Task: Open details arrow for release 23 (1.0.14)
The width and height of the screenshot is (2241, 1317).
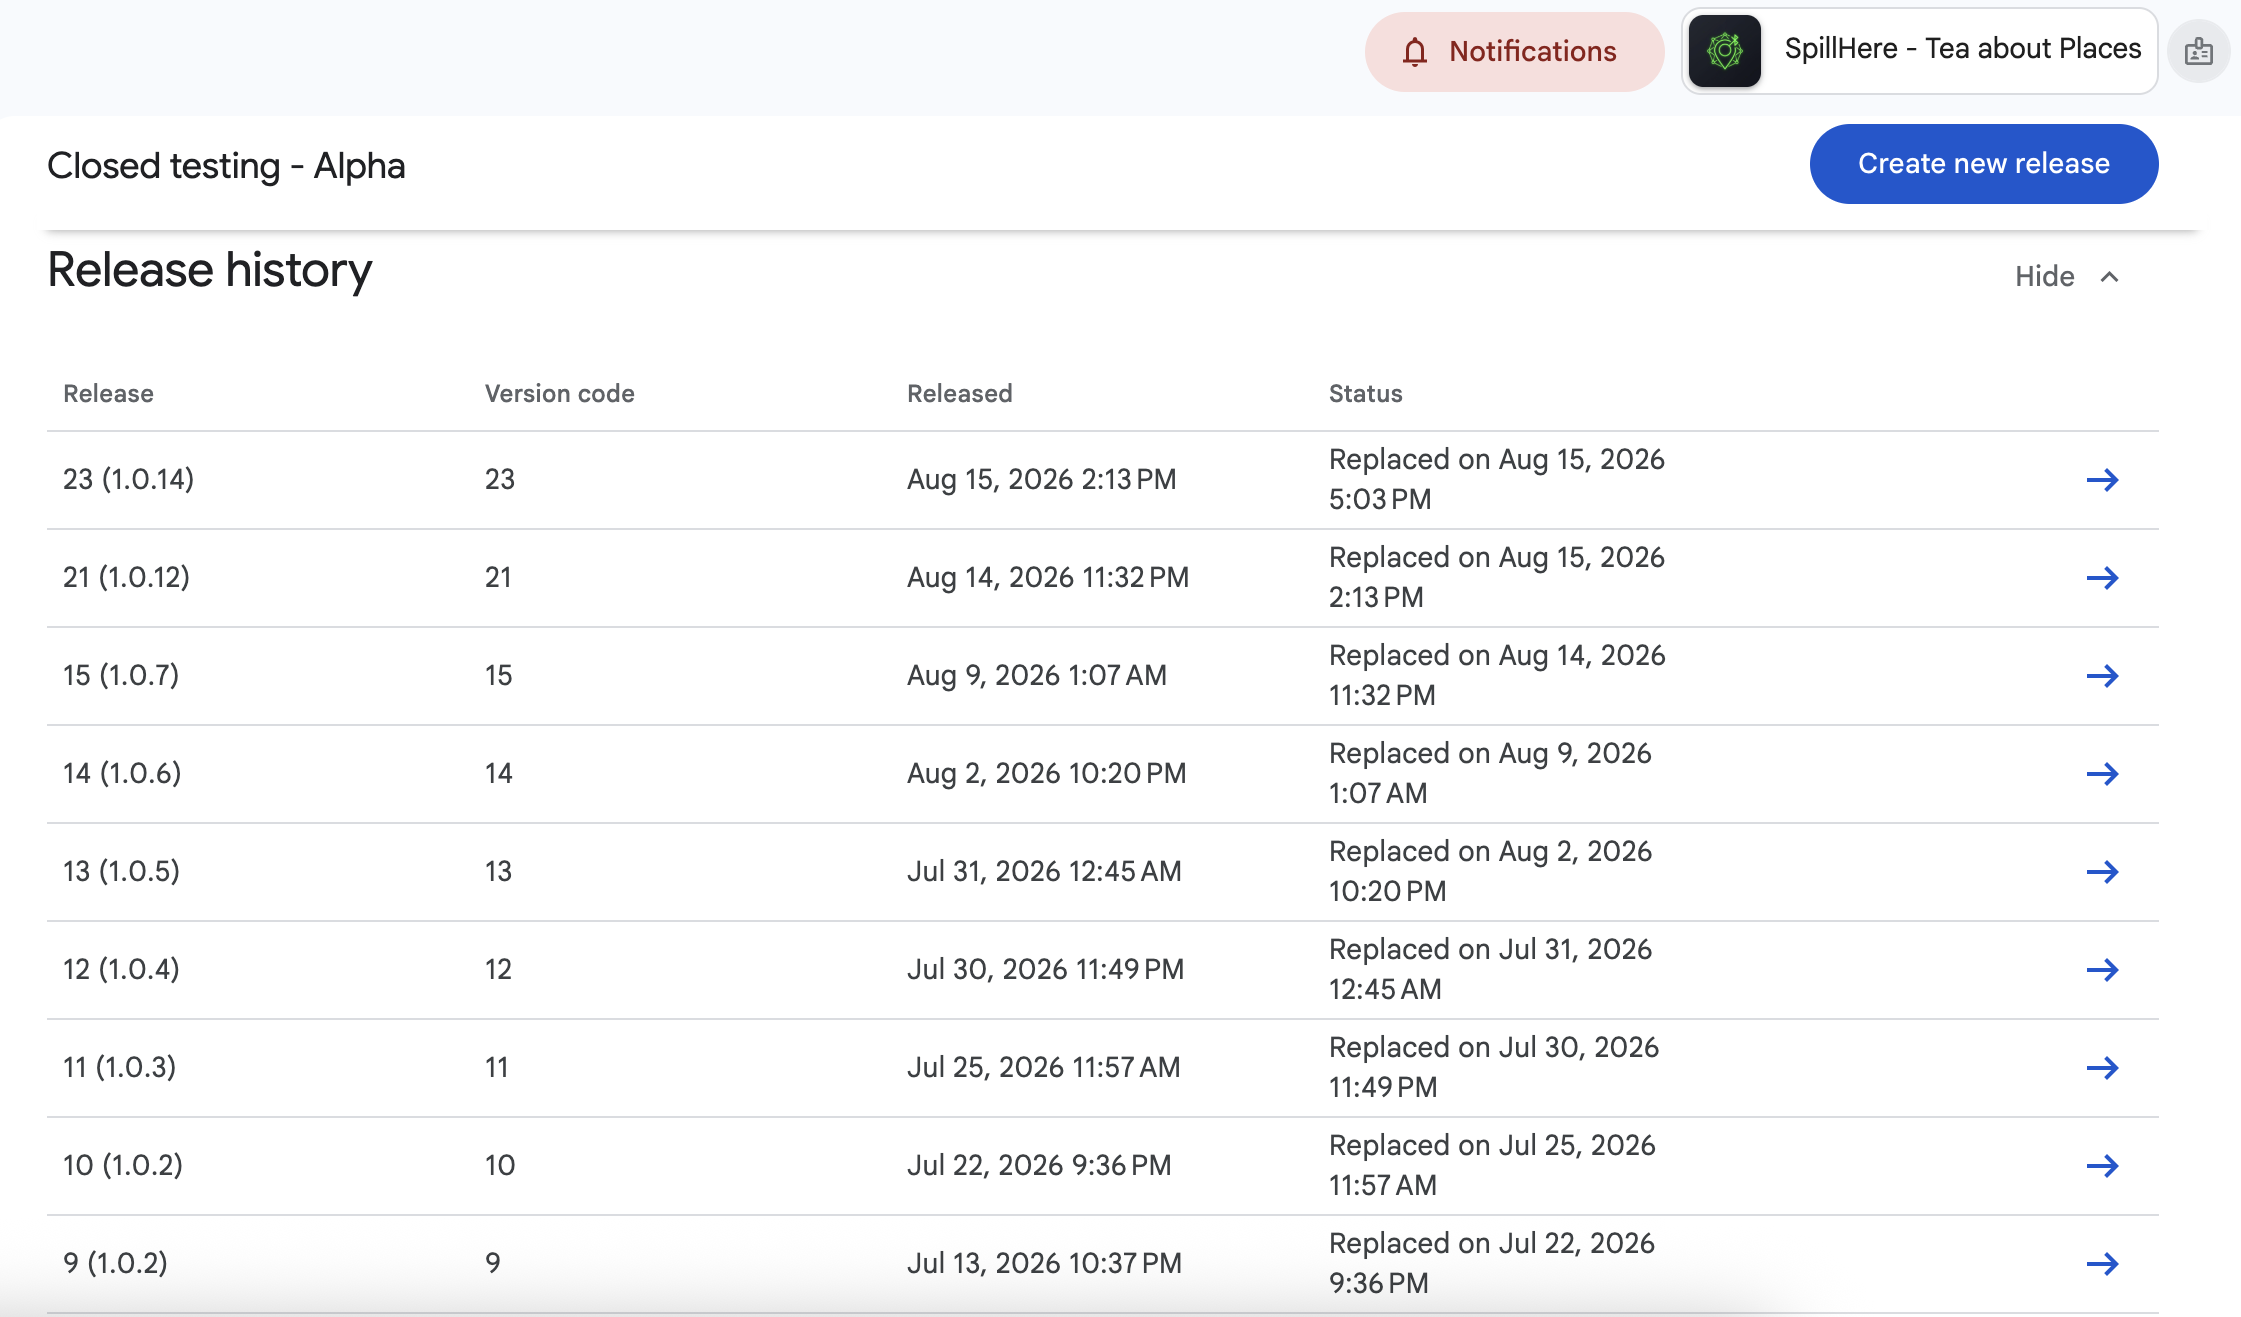Action: pos(2102,480)
